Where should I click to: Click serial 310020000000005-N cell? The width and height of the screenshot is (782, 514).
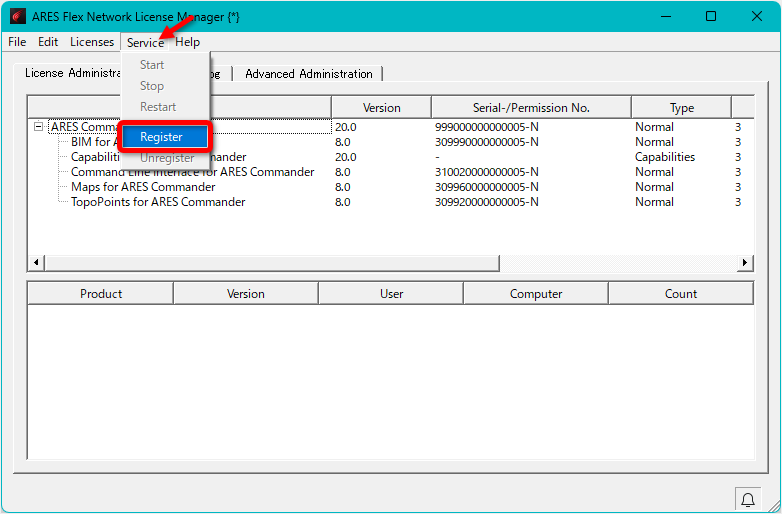coord(487,172)
